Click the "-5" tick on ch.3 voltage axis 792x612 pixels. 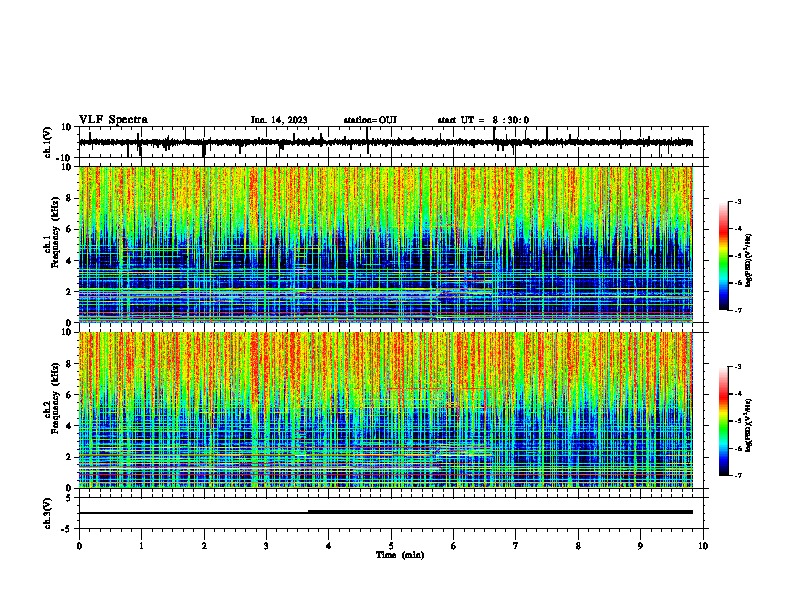[68, 529]
